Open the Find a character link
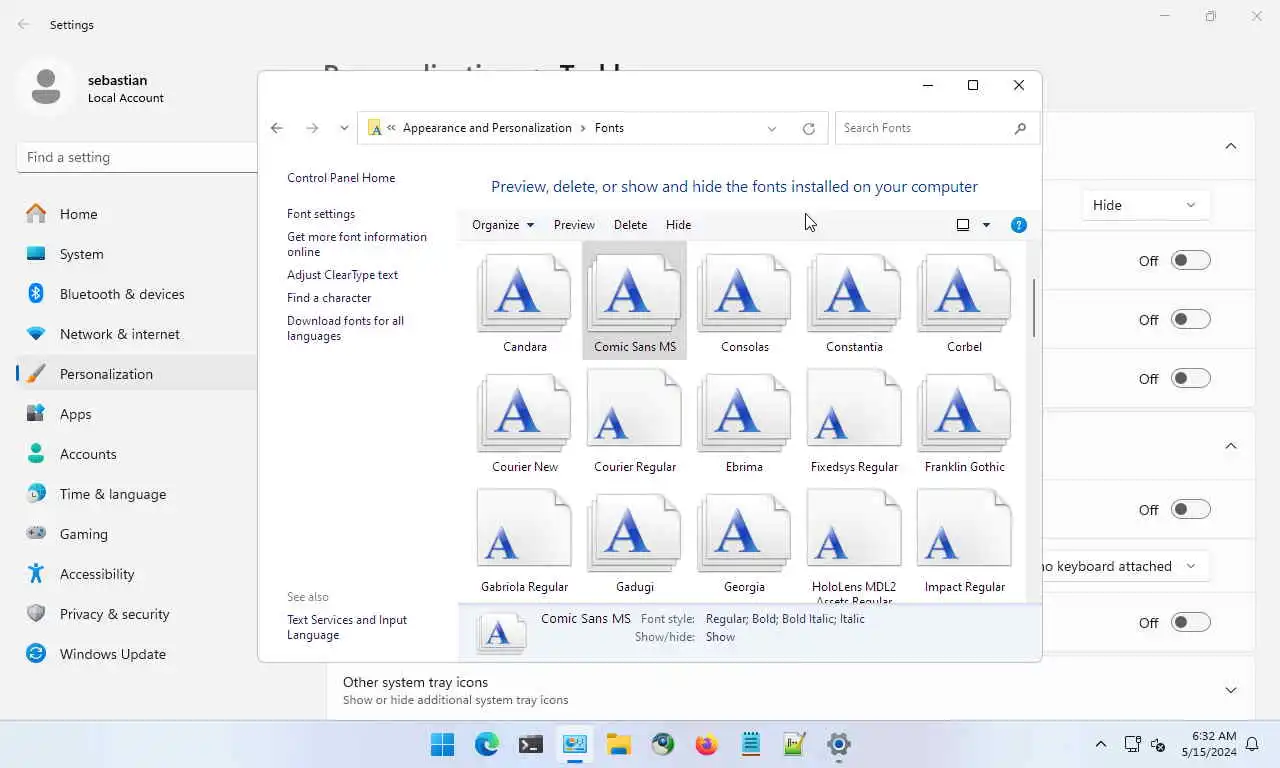Viewport: 1280px width, 768px height. pos(329,298)
